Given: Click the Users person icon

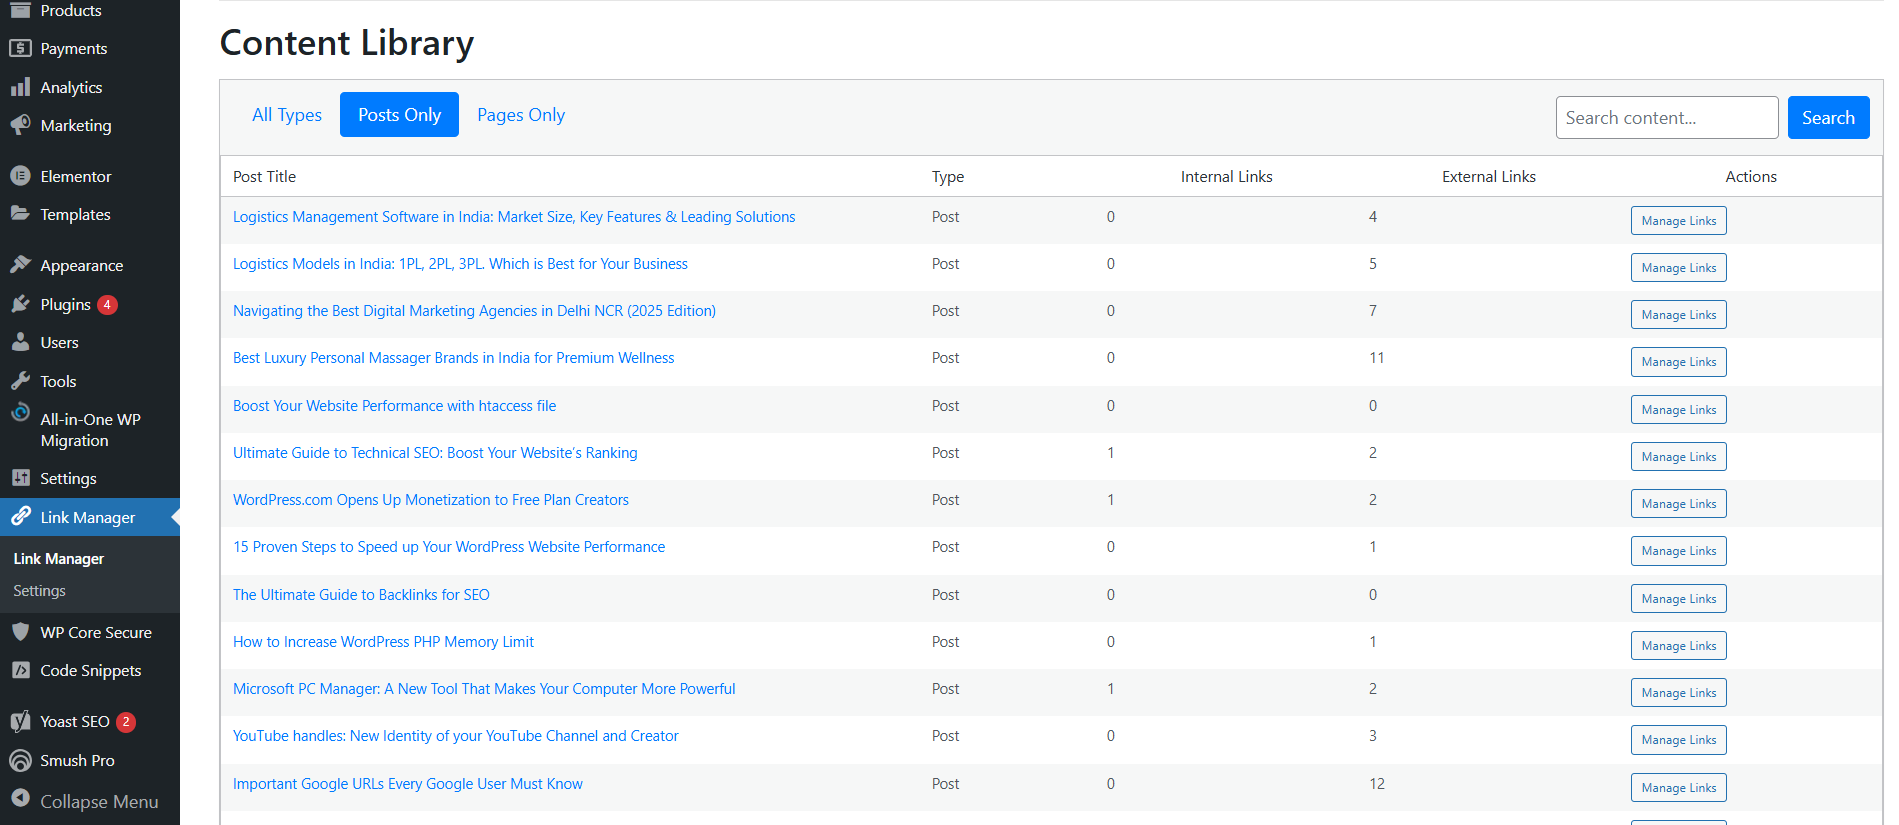Looking at the screenshot, I should tap(20, 342).
